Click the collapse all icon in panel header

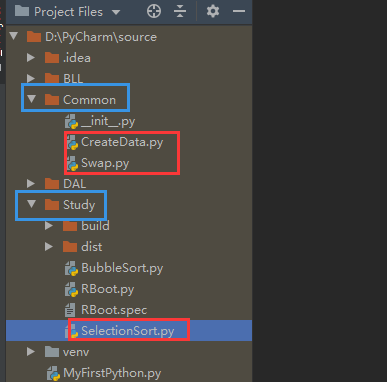pos(180,11)
